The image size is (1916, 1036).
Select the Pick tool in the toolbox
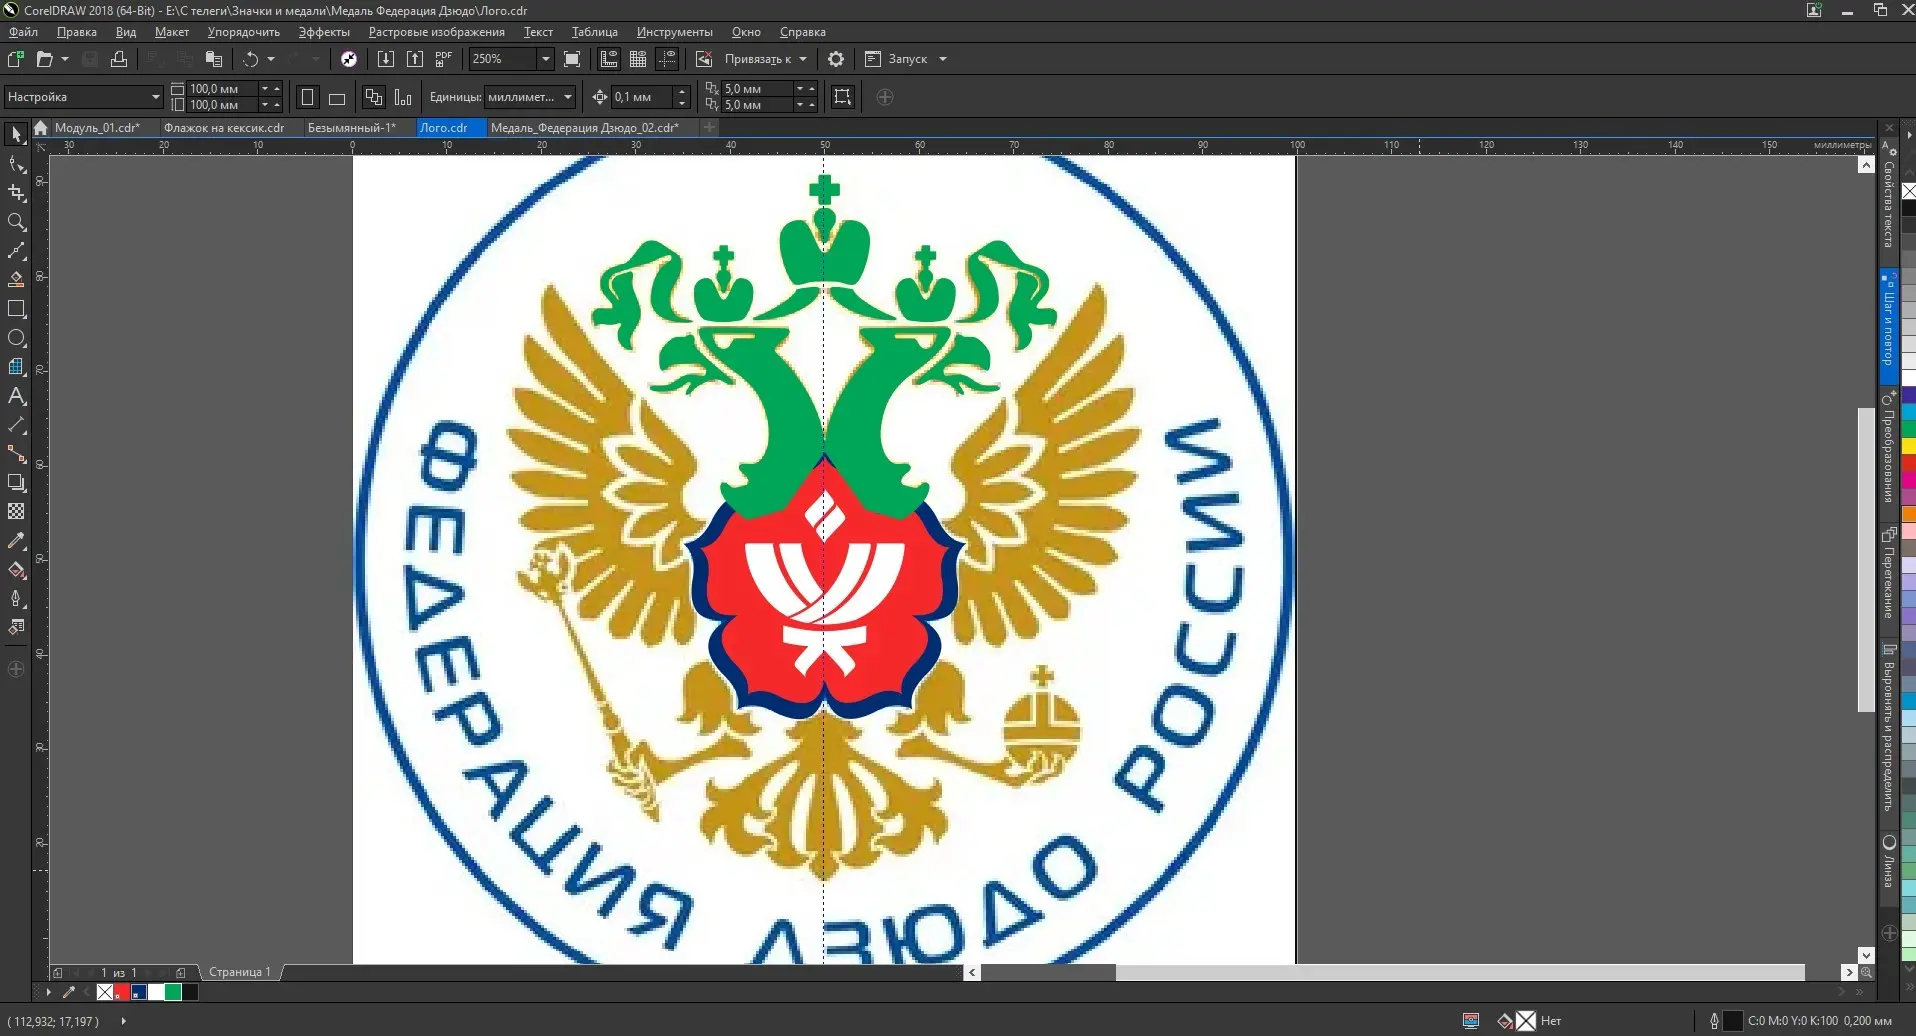point(16,135)
